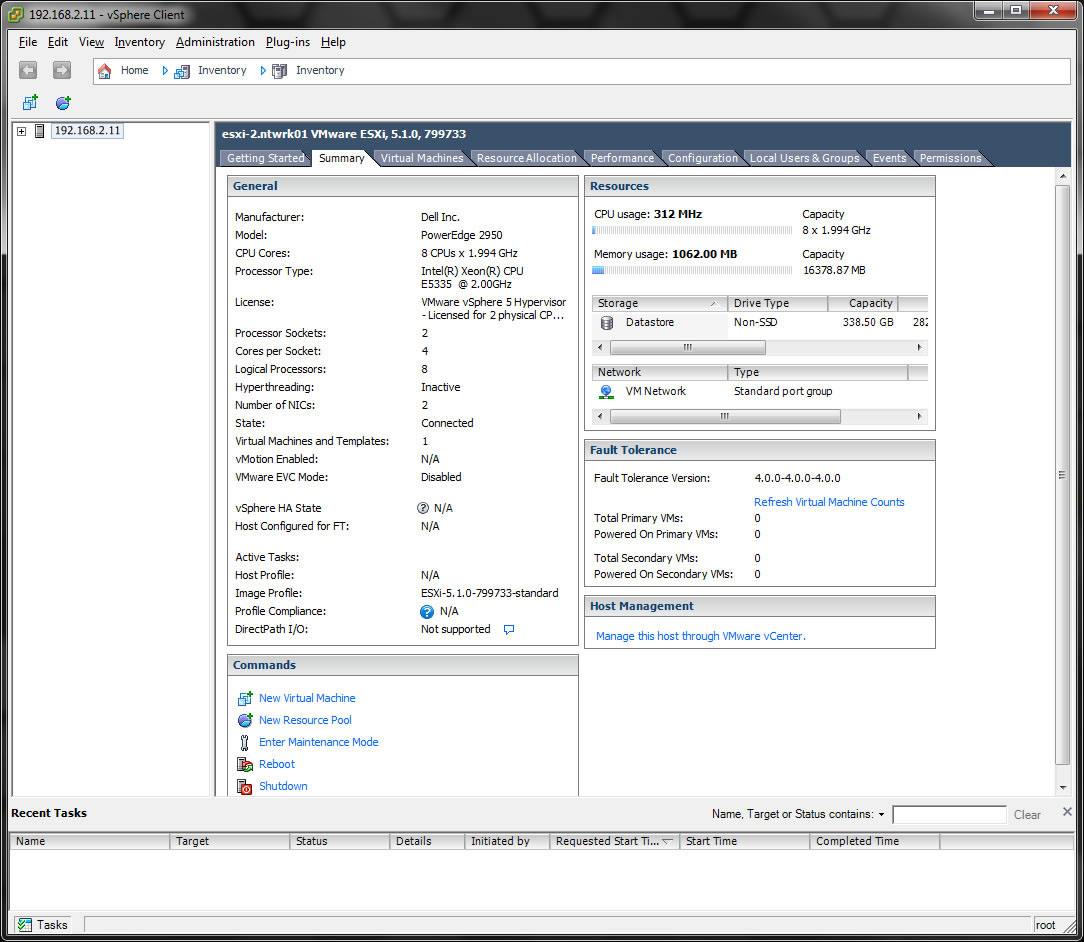Open the View menu
This screenshot has width=1084, height=942.
pos(91,42)
